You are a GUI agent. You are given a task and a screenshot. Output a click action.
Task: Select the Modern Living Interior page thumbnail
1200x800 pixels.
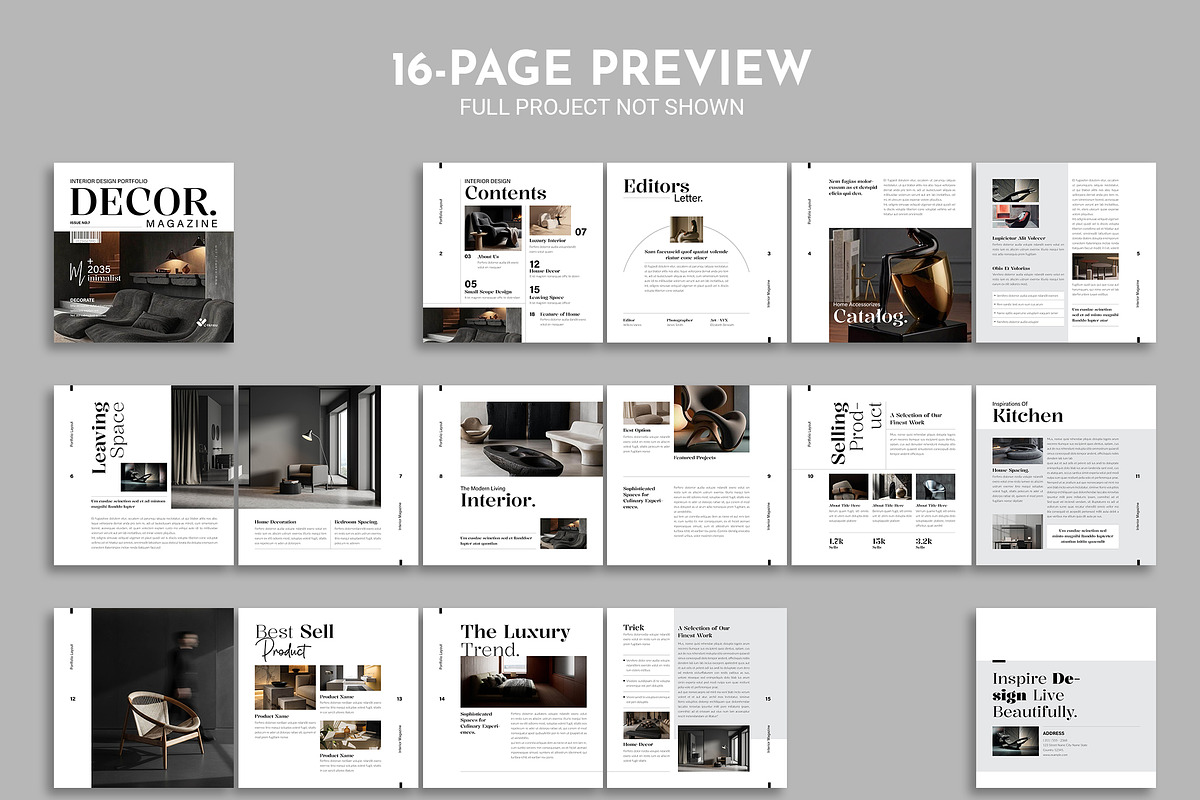tap(512, 475)
